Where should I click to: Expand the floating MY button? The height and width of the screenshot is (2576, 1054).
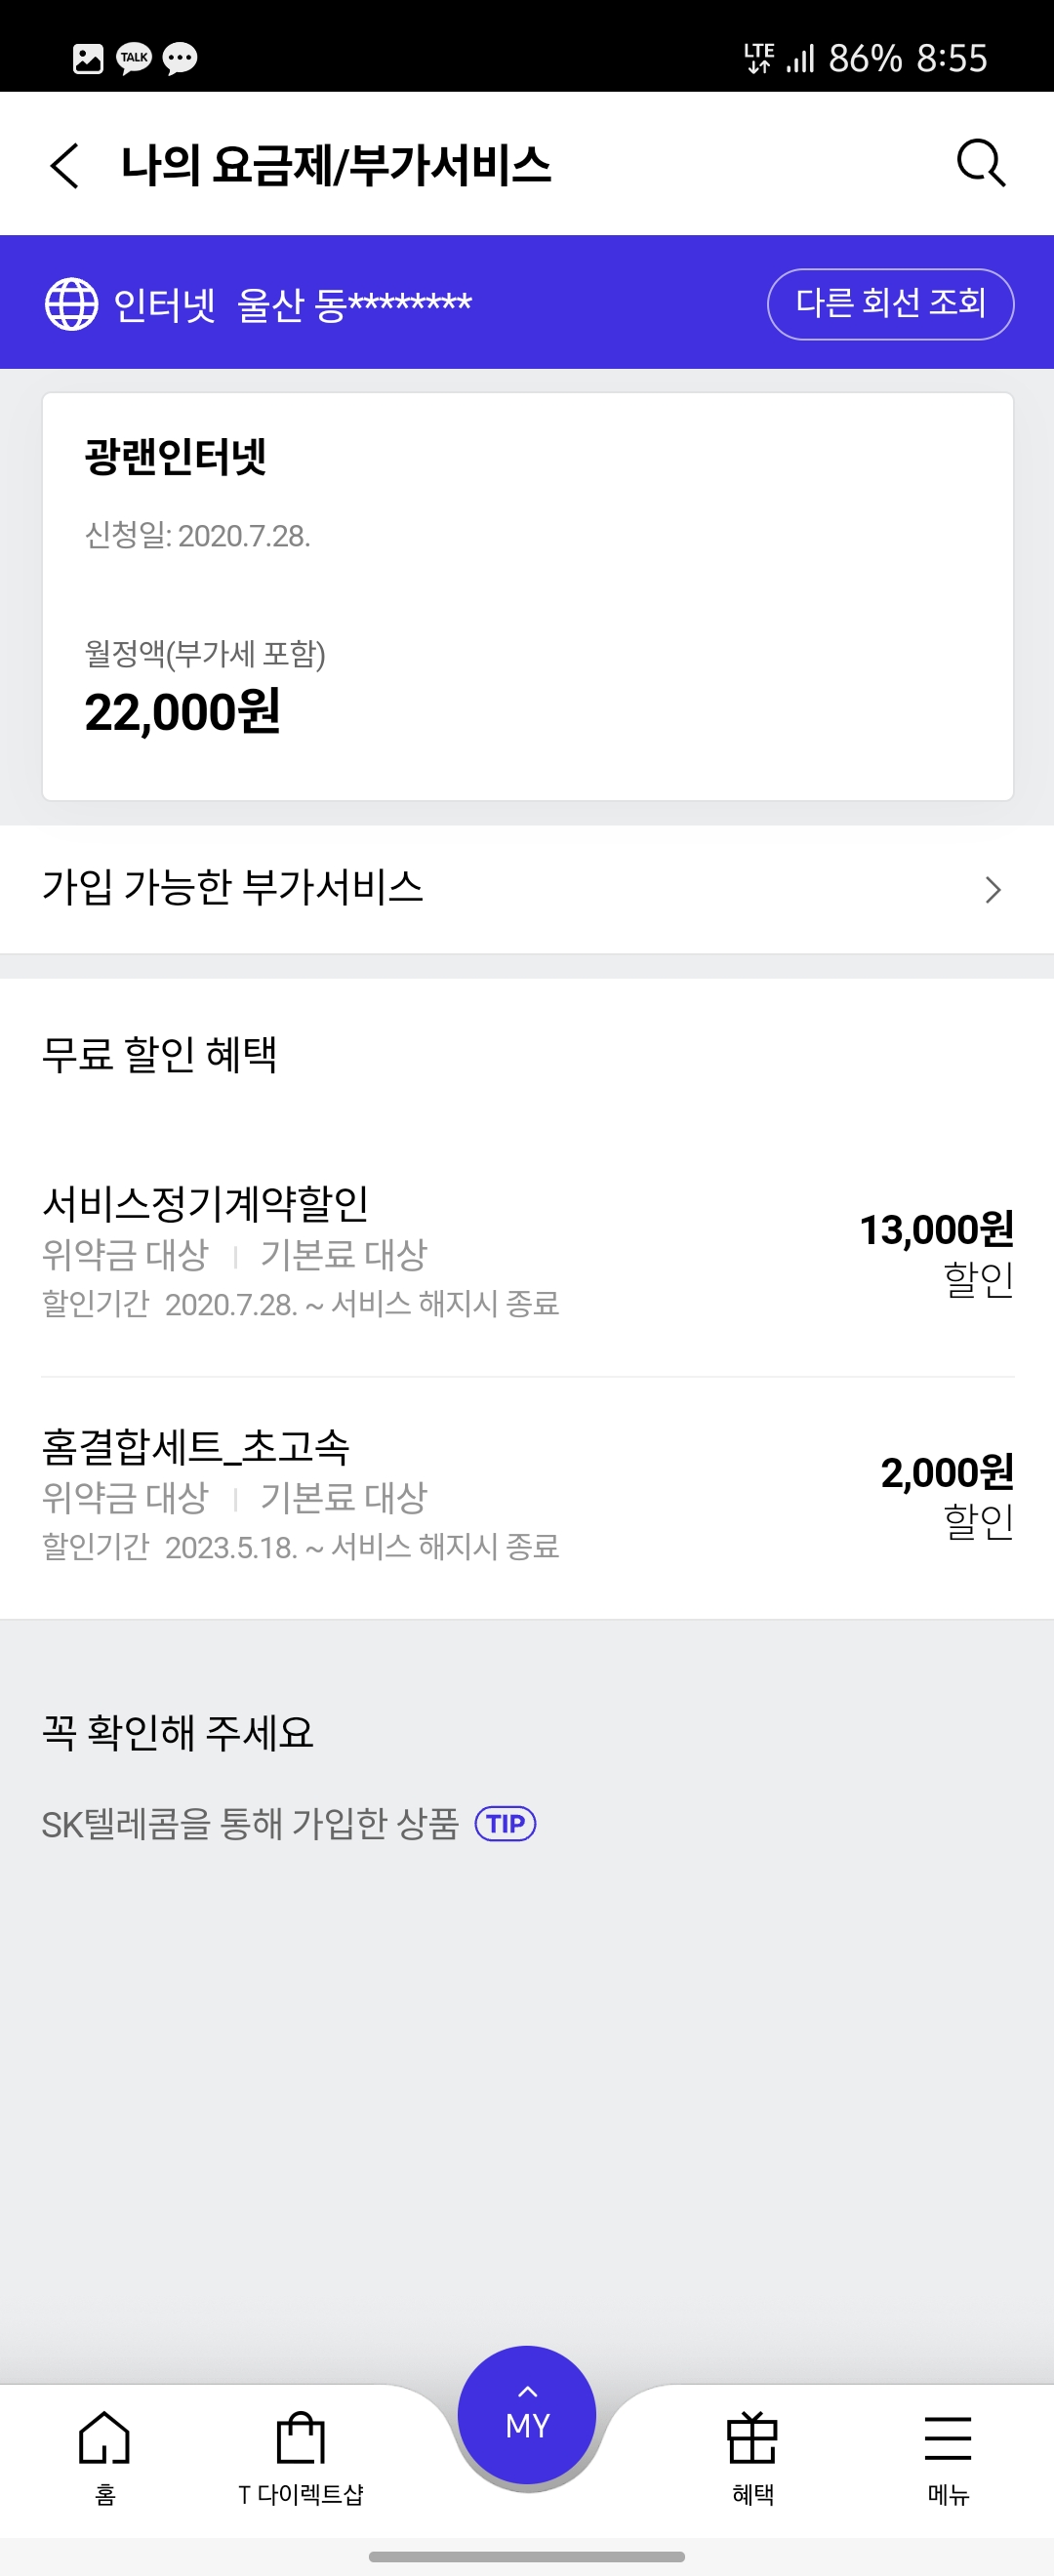pyautogui.click(x=527, y=2415)
